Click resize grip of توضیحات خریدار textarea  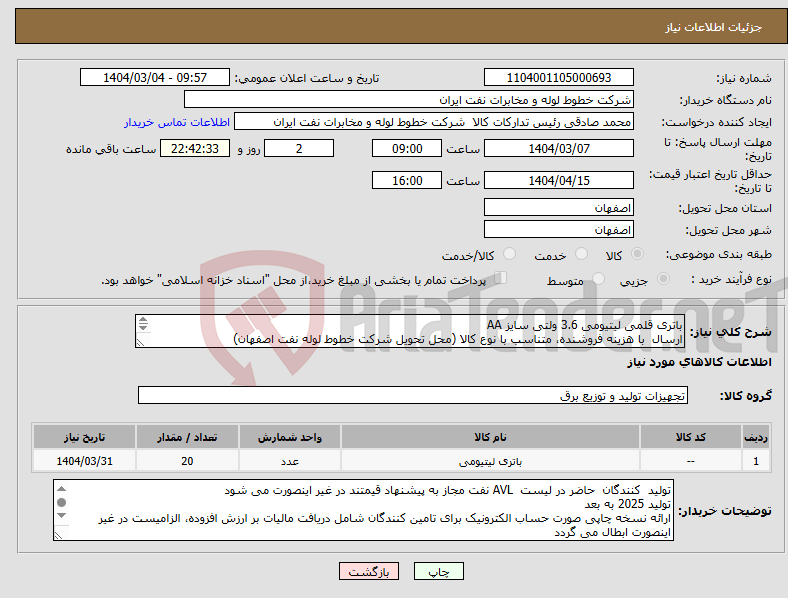tap(58, 536)
